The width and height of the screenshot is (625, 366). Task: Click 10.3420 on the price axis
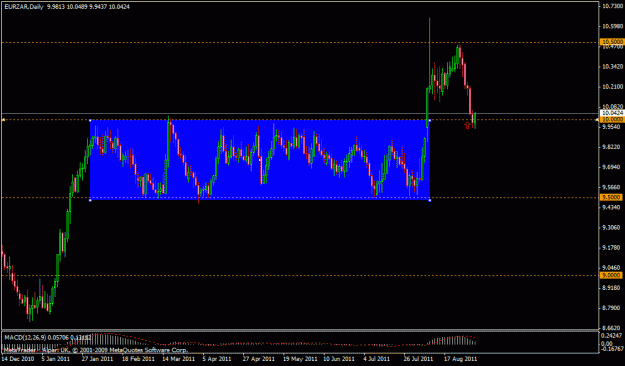click(x=612, y=67)
